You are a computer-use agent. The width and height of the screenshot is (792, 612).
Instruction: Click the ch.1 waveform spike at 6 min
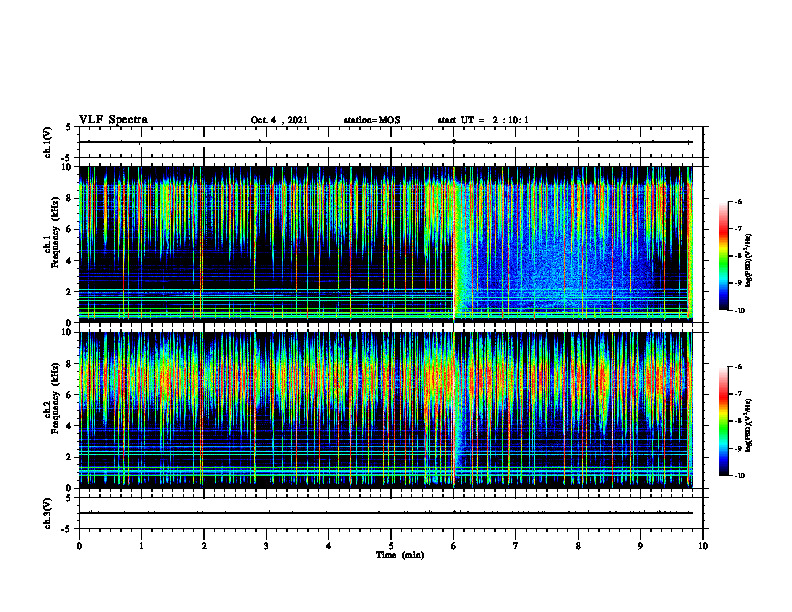click(454, 141)
